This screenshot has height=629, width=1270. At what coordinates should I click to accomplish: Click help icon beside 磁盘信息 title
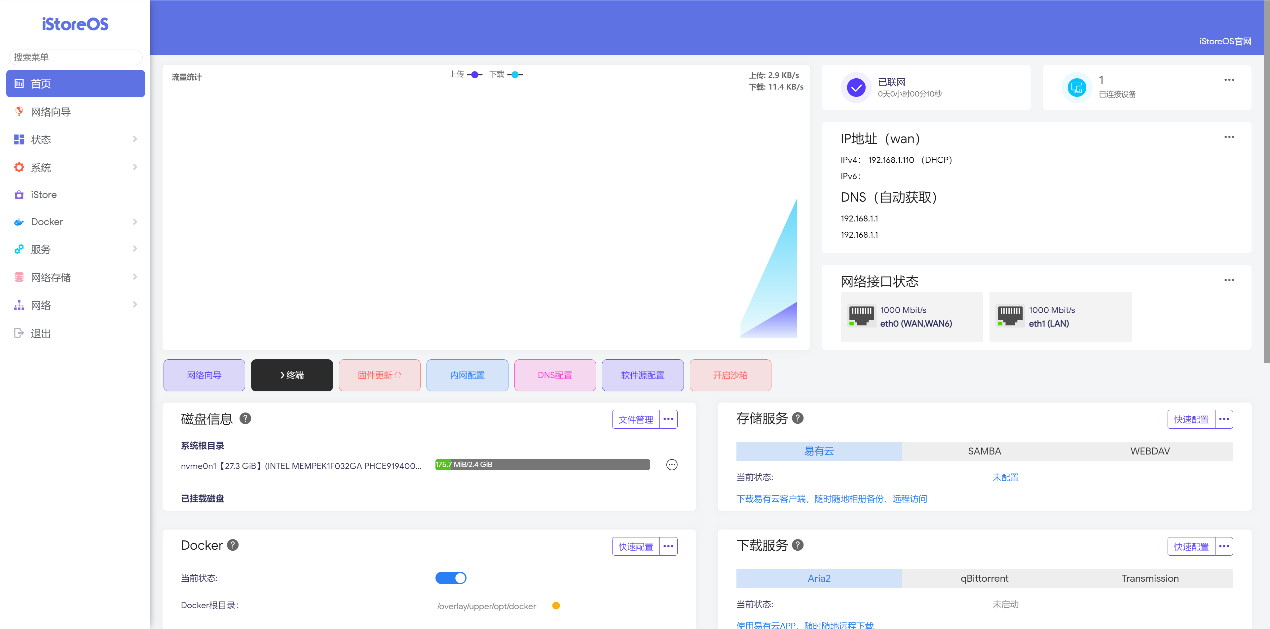click(245, 419)
